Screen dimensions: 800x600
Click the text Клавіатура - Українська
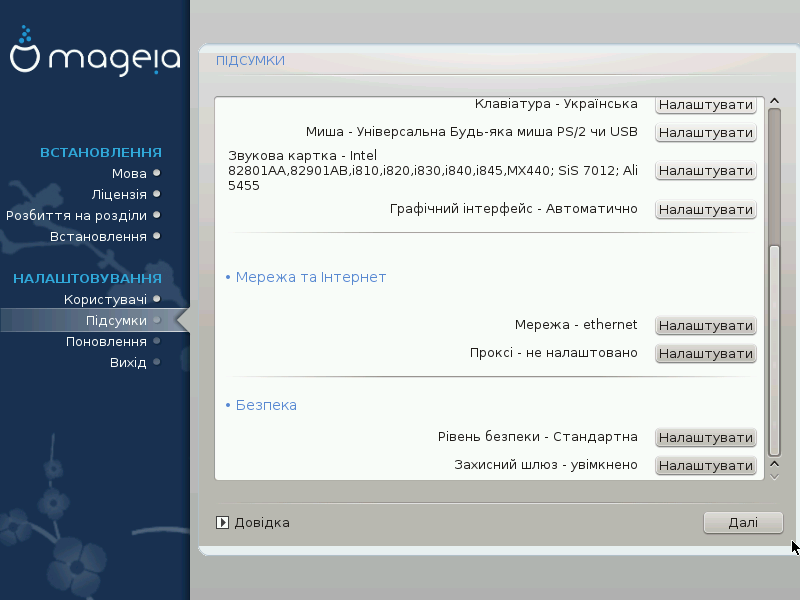(x=556, y=104)
